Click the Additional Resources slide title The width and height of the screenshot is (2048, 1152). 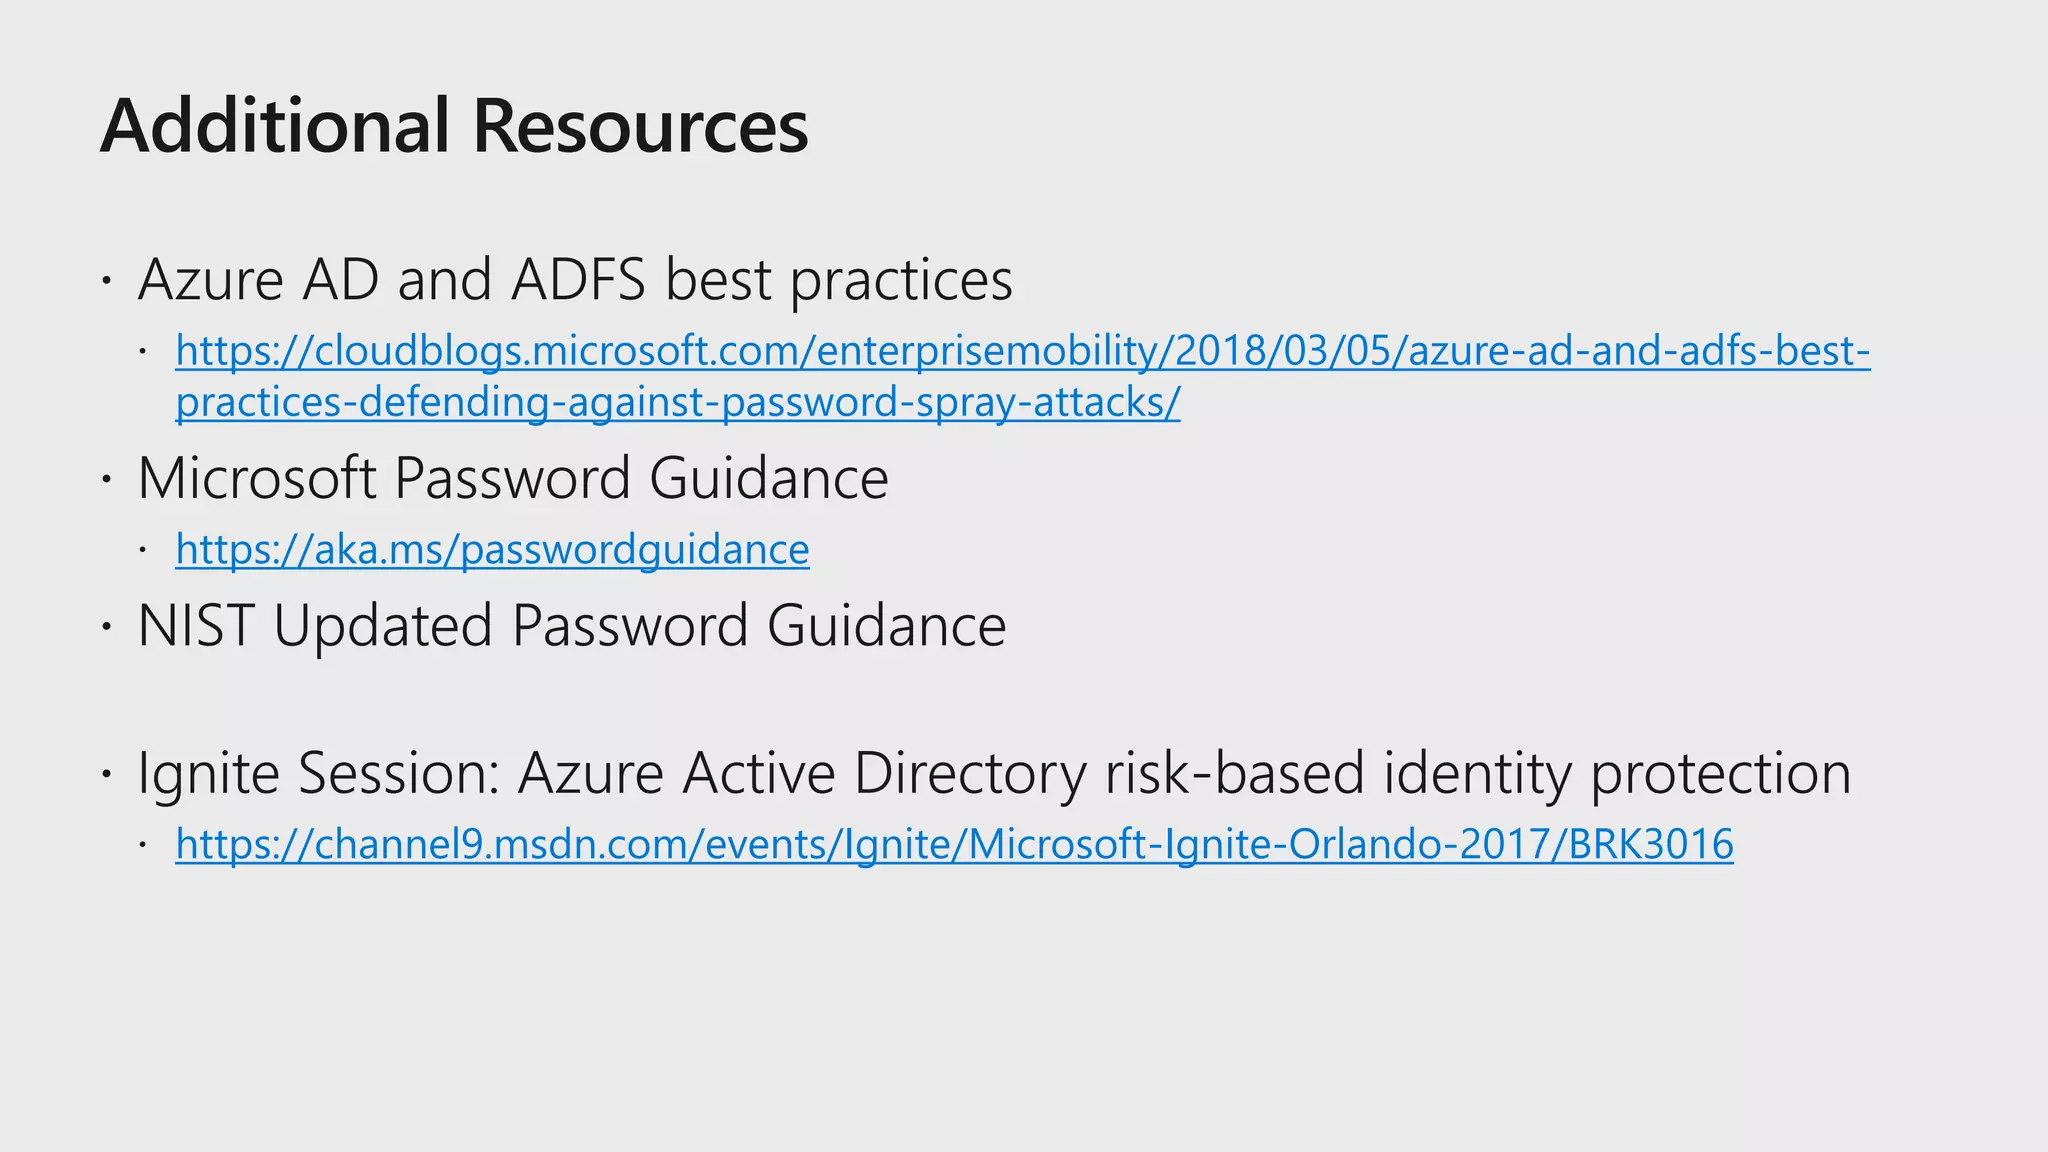coord(454,127)
